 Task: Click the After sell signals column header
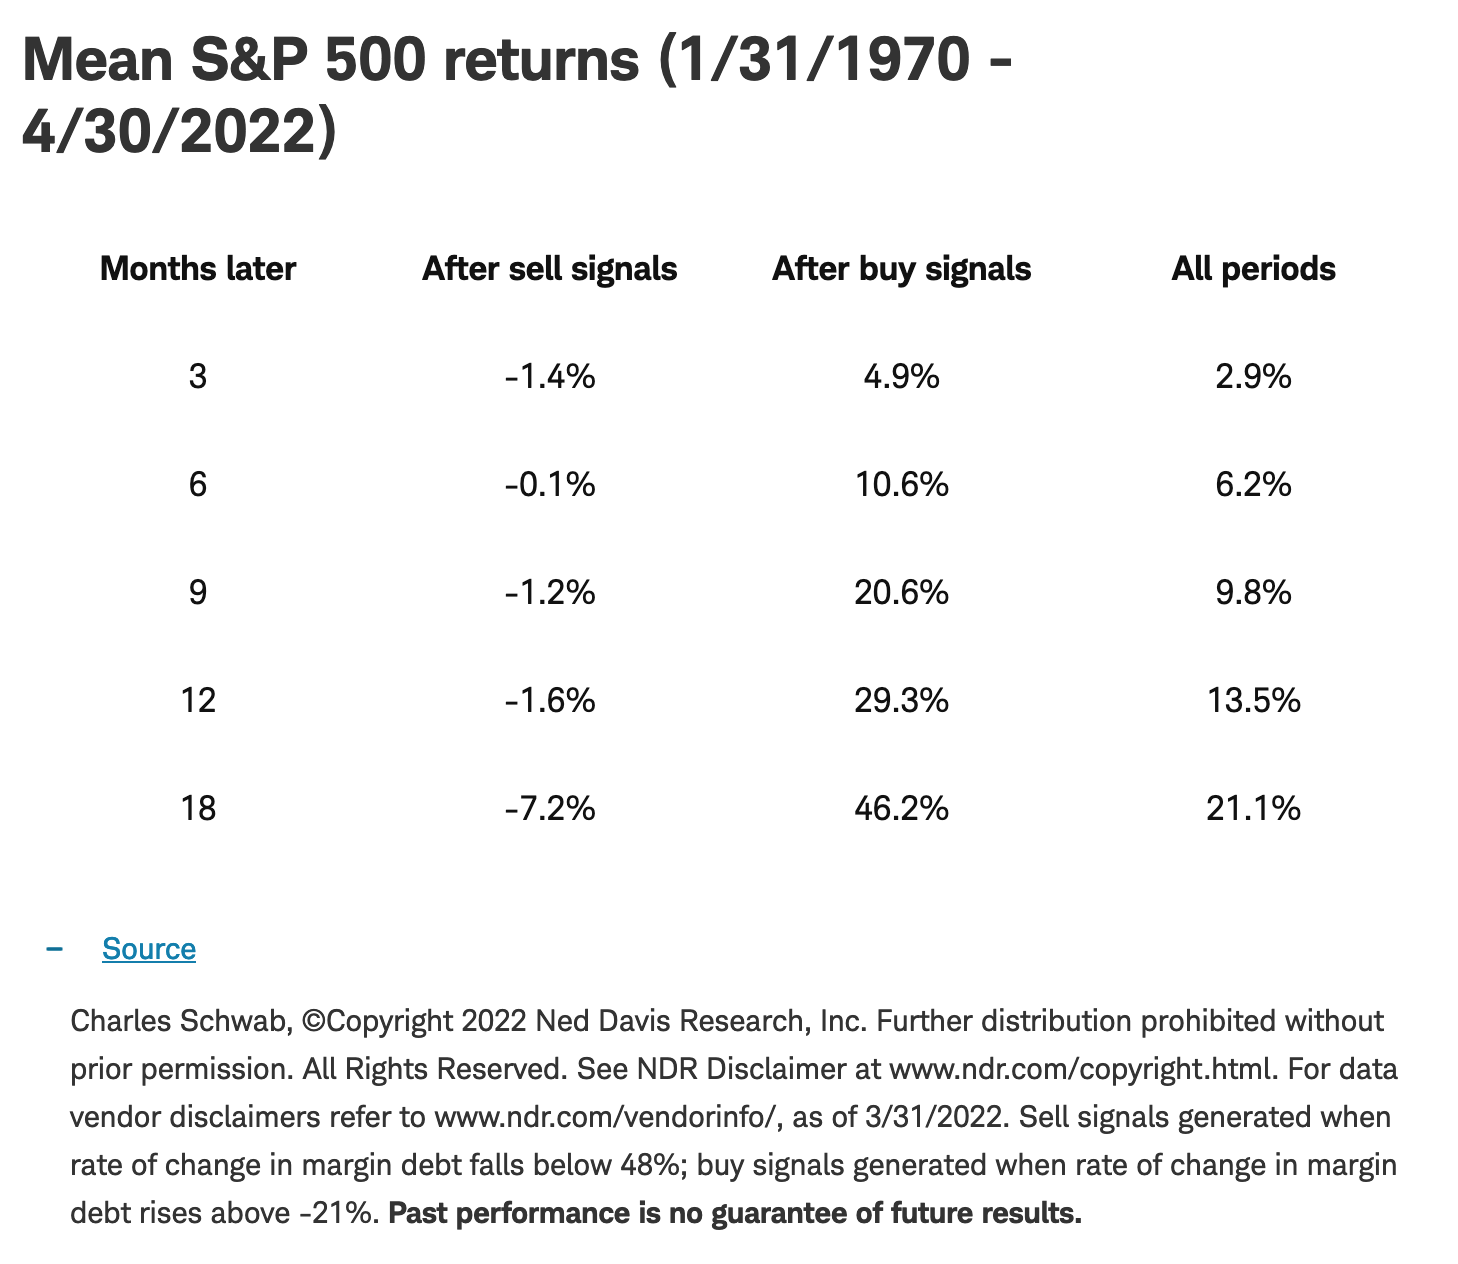coord(549,269)
